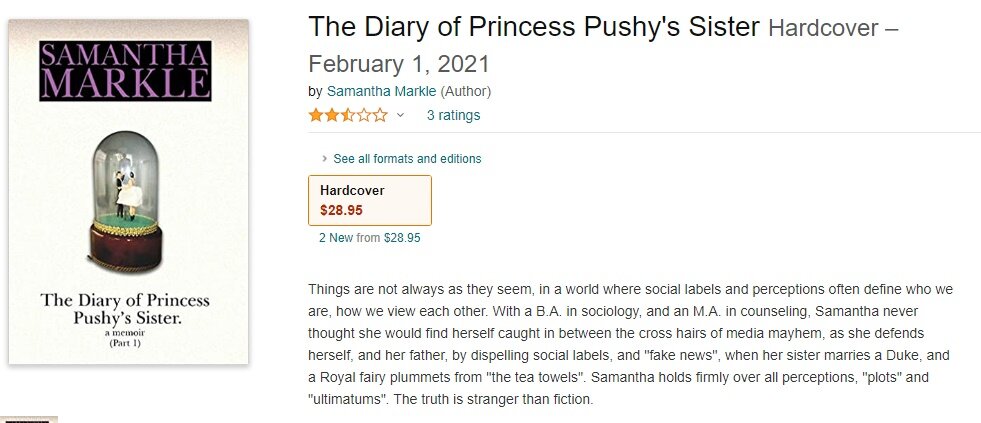Open the 3 ratings link
The width and height of the screenshot is (981, 423).
[x=453, y=115]
